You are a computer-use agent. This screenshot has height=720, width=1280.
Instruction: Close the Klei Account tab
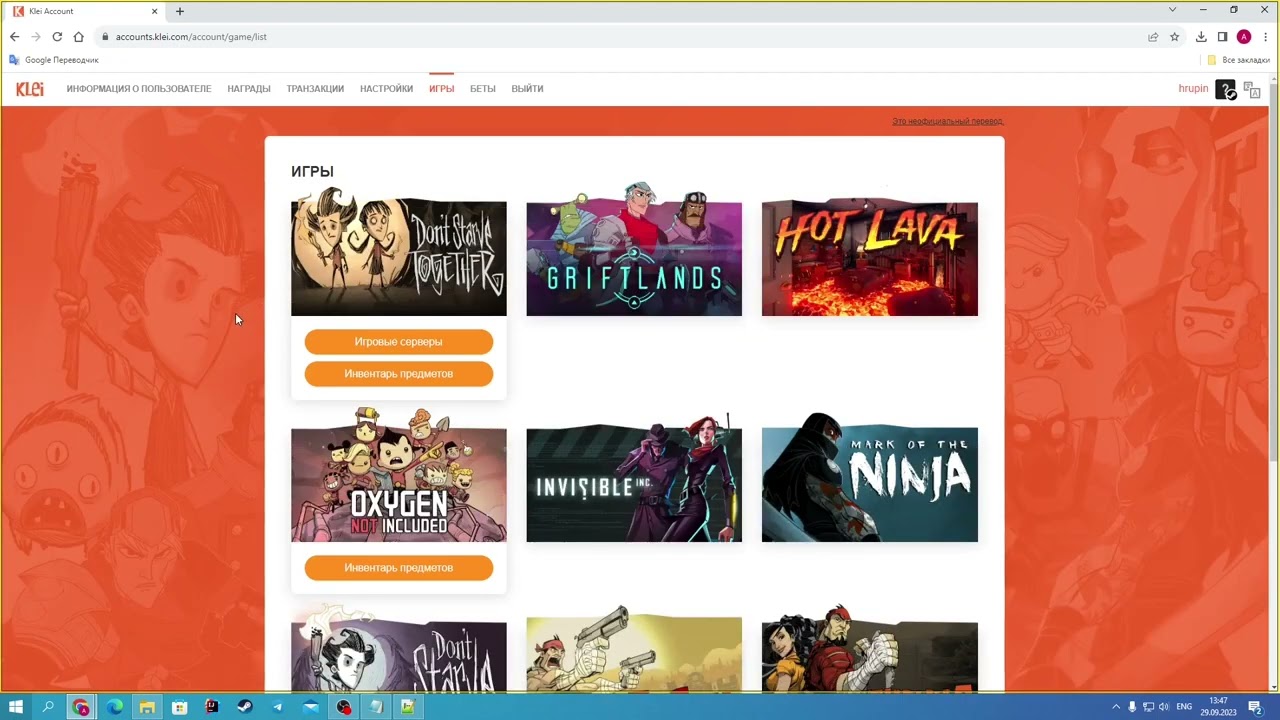tap(155, 11)
